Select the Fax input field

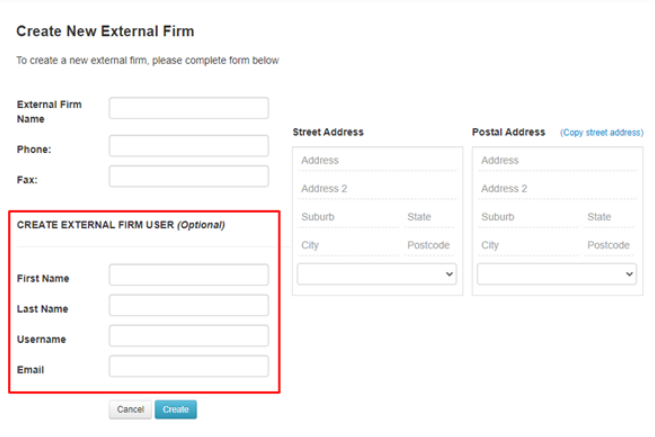click(x=188, y=176)
